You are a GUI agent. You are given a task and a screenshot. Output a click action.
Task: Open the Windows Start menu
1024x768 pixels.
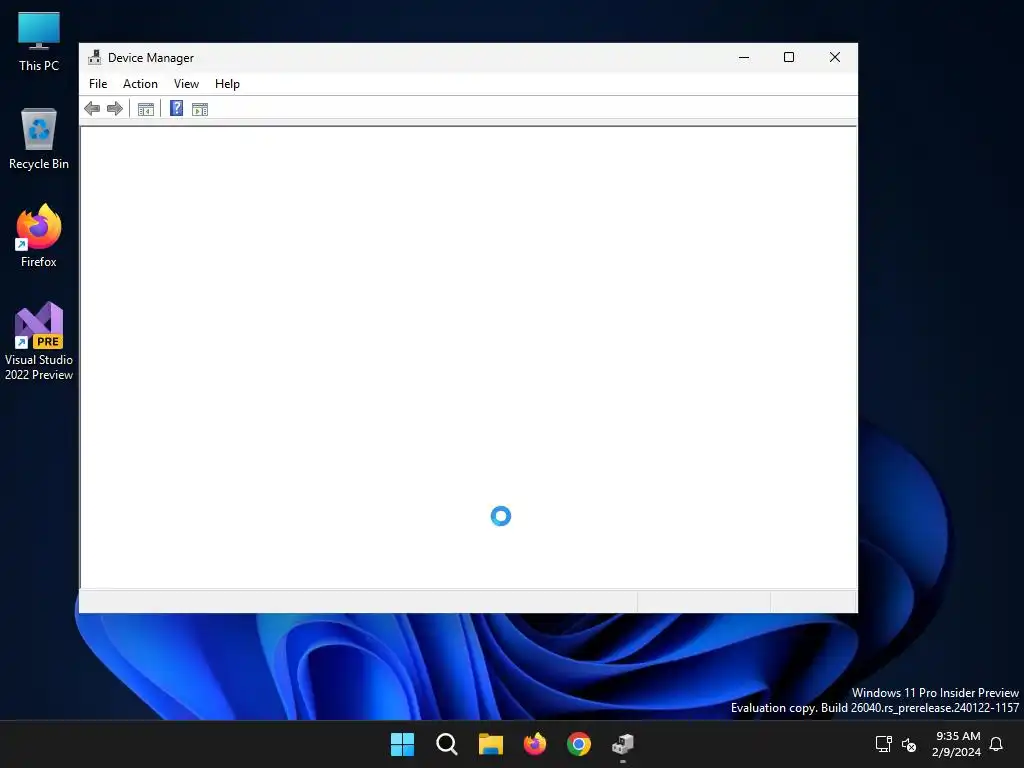(402, 744)
